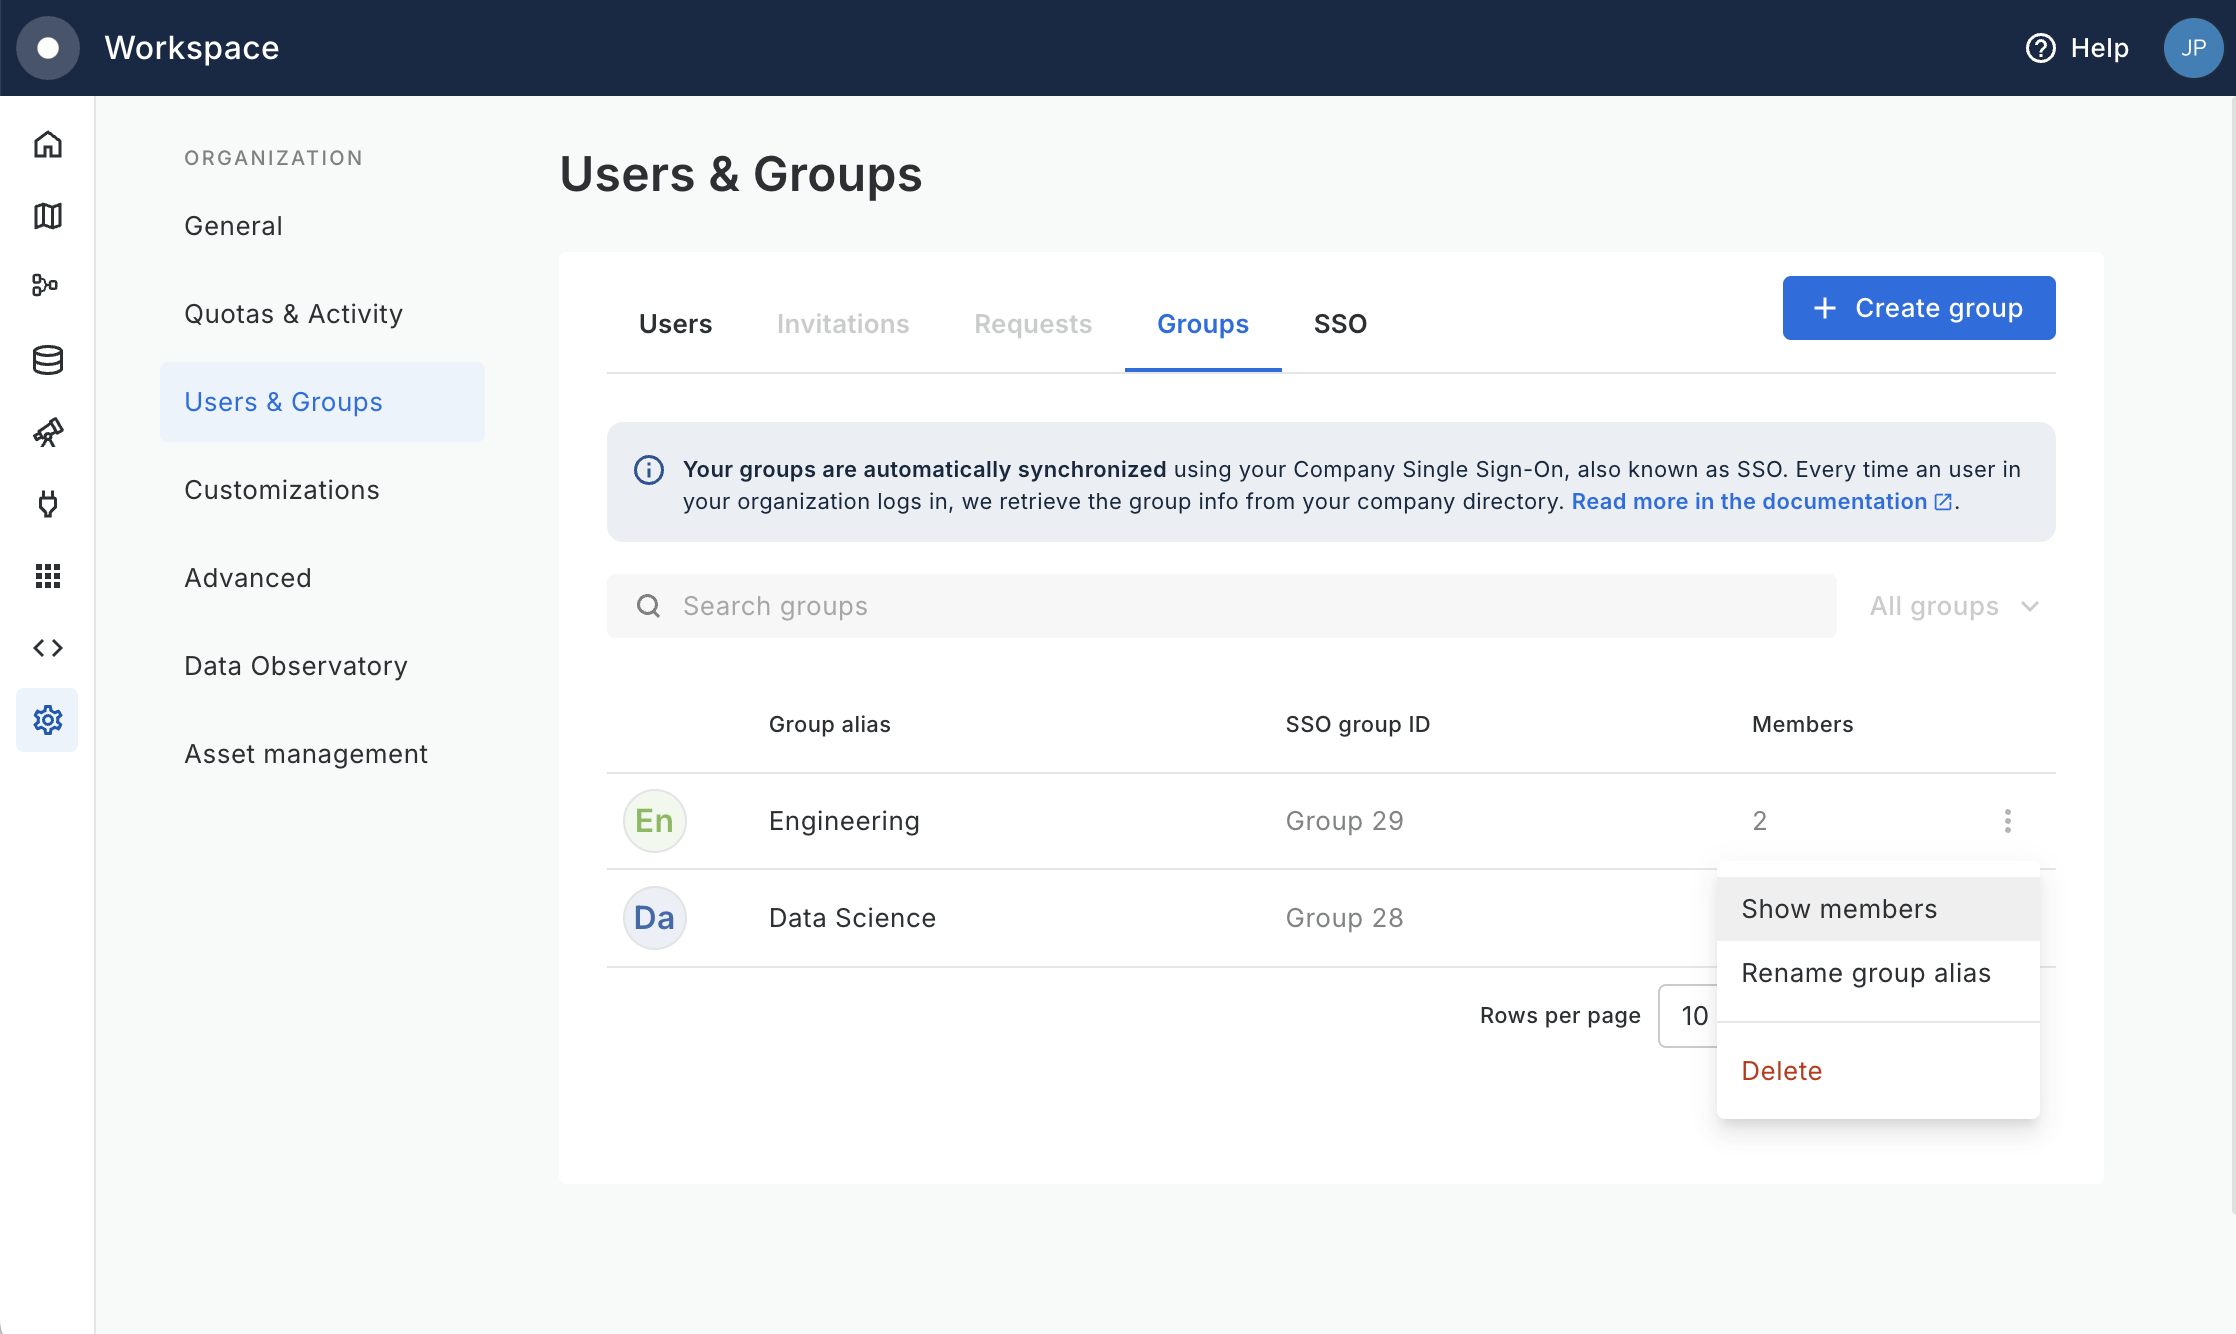
Task: Select Show members from context menu
Action: click(1839, 909)
